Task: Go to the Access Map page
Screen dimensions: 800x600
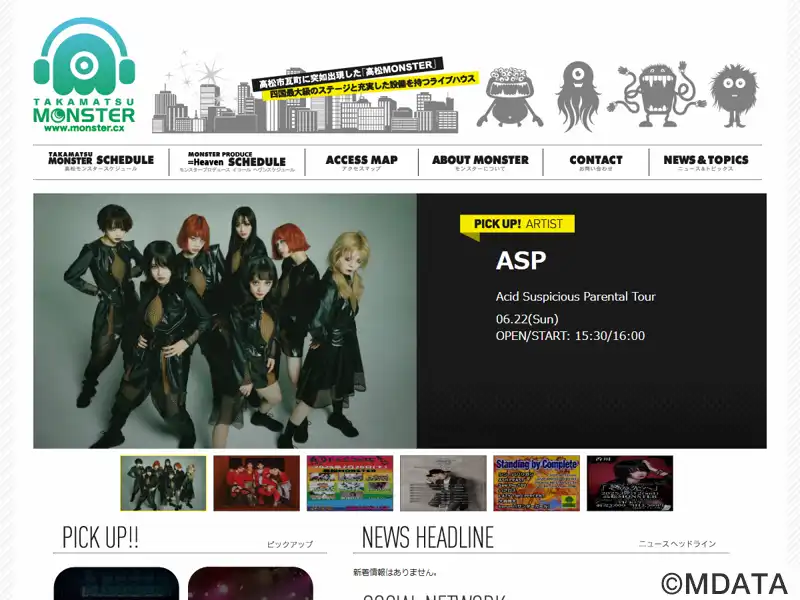Action: pyautogui.click(x=361, y=162)
